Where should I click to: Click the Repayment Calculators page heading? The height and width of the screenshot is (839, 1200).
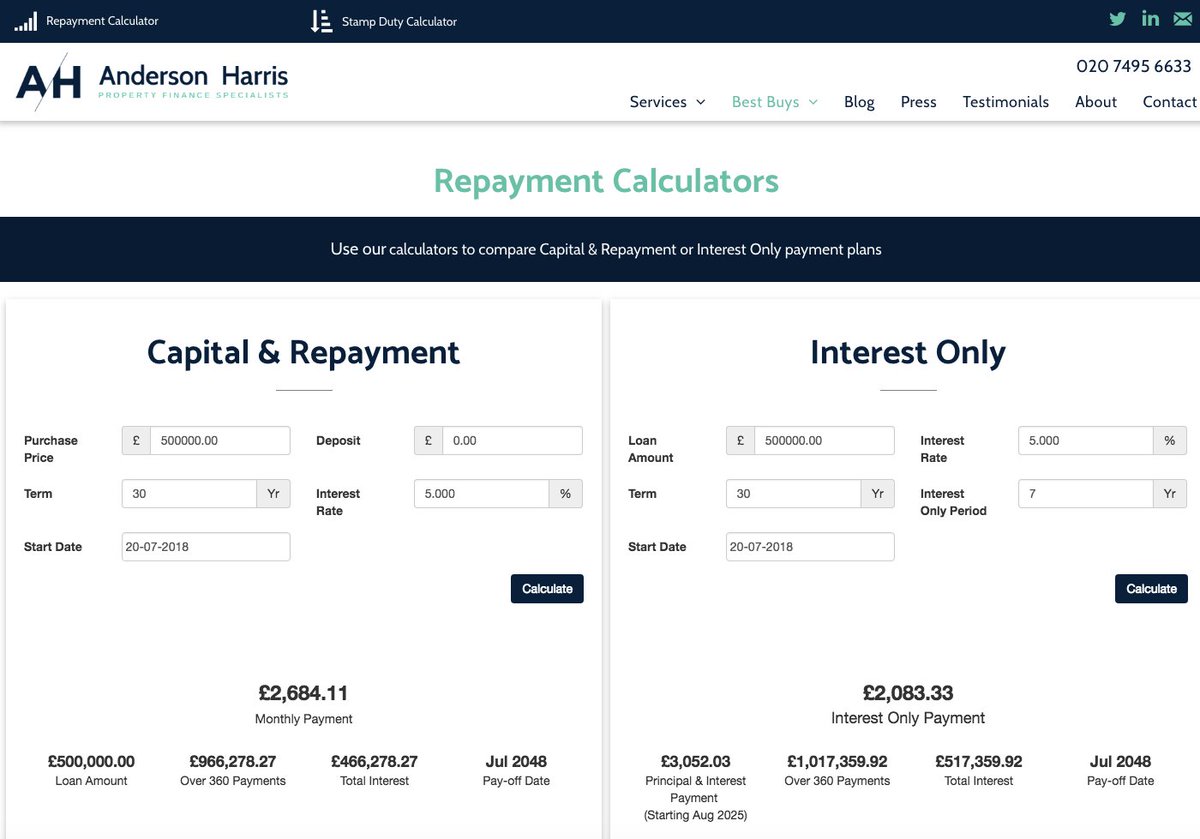click(x=606, y=181)
